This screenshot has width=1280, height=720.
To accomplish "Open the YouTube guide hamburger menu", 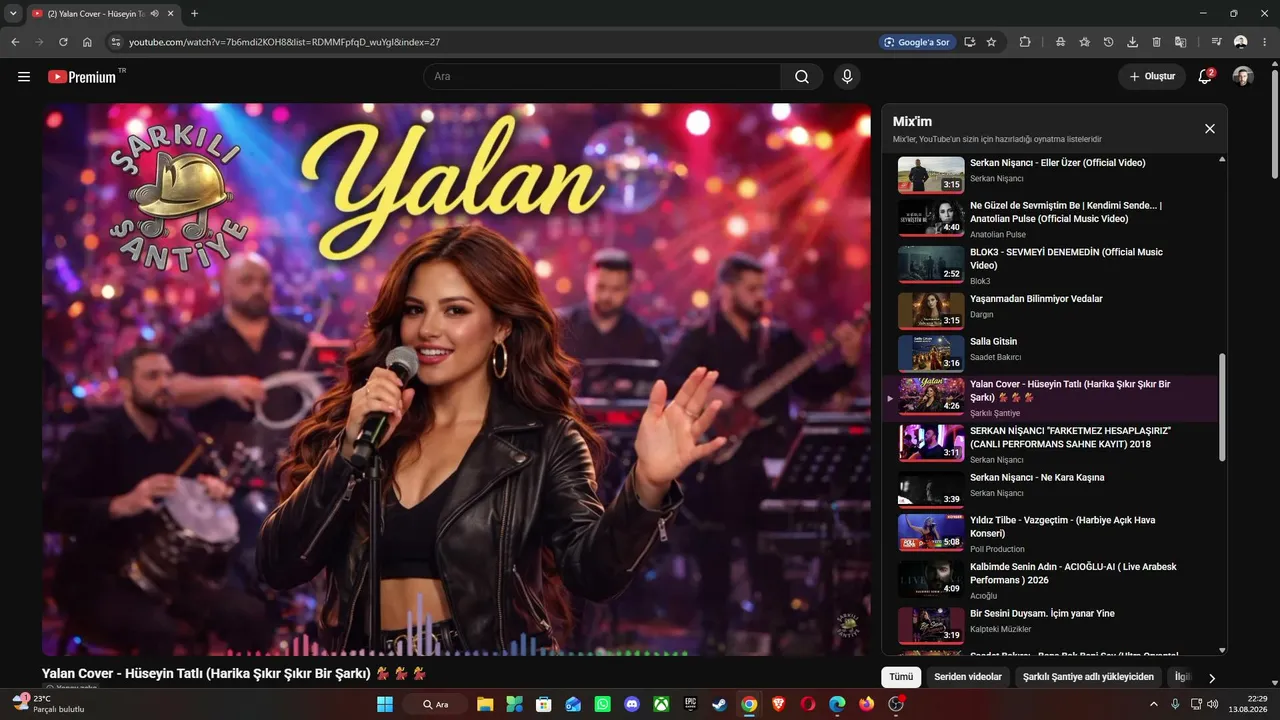I will click(24, 77).
